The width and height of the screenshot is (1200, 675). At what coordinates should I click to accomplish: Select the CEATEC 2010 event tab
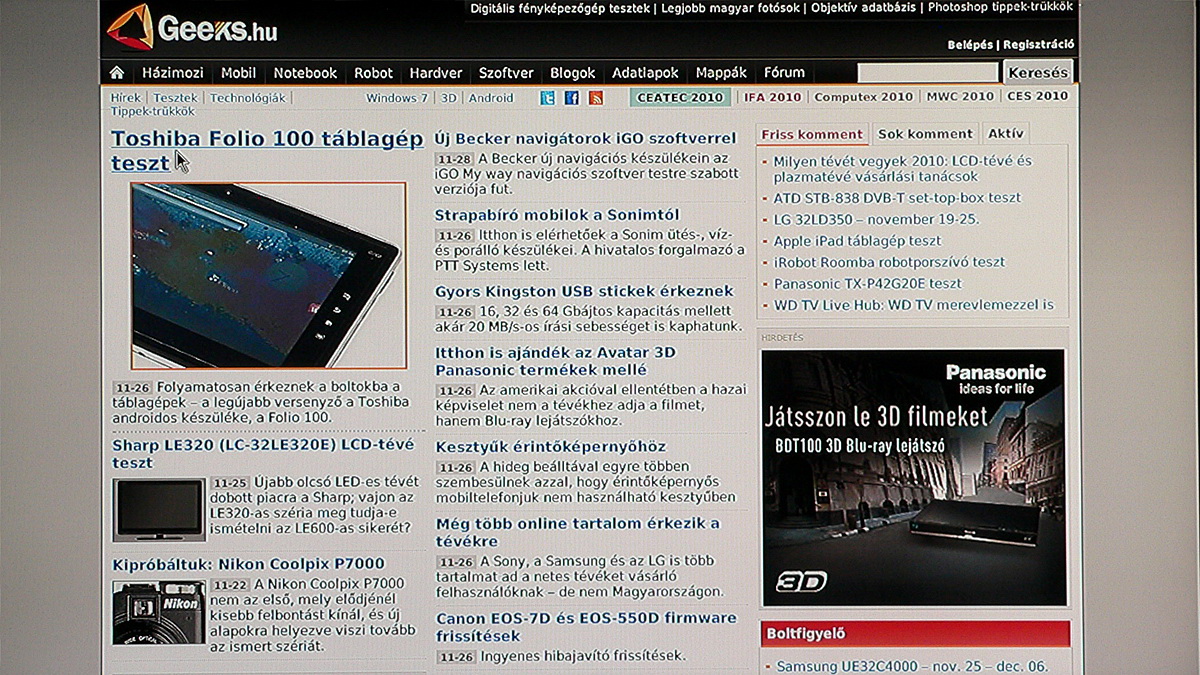point(680,97)
